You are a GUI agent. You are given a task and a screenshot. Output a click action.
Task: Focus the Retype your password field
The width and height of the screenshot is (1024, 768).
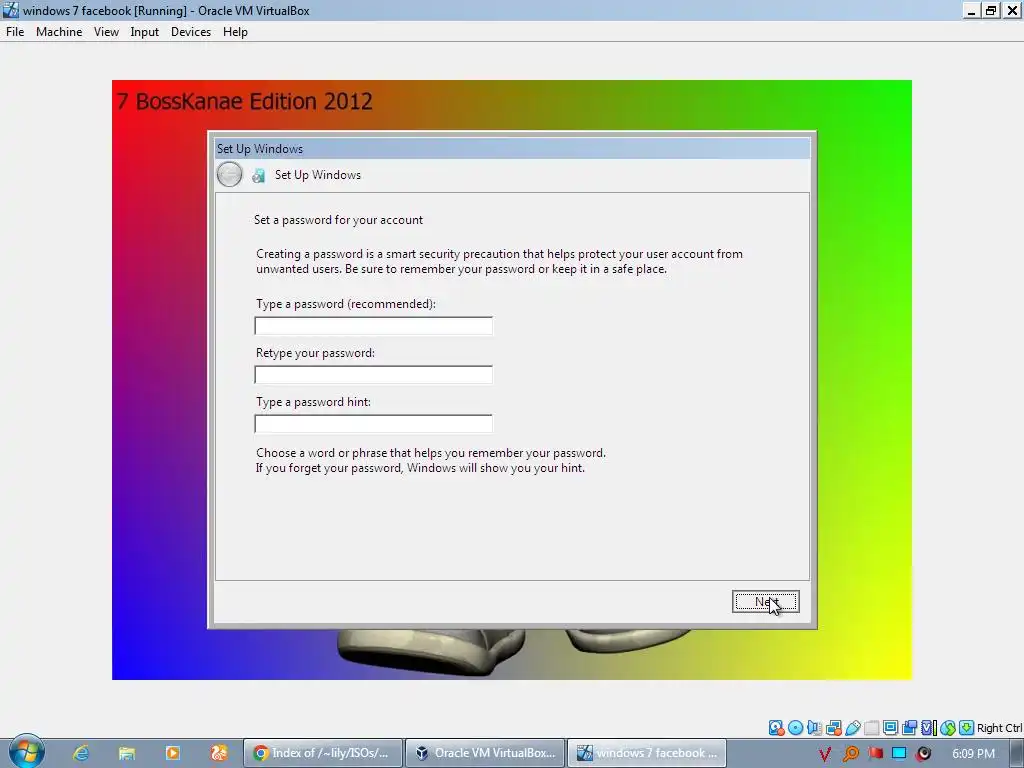click(x=374, y=375)
